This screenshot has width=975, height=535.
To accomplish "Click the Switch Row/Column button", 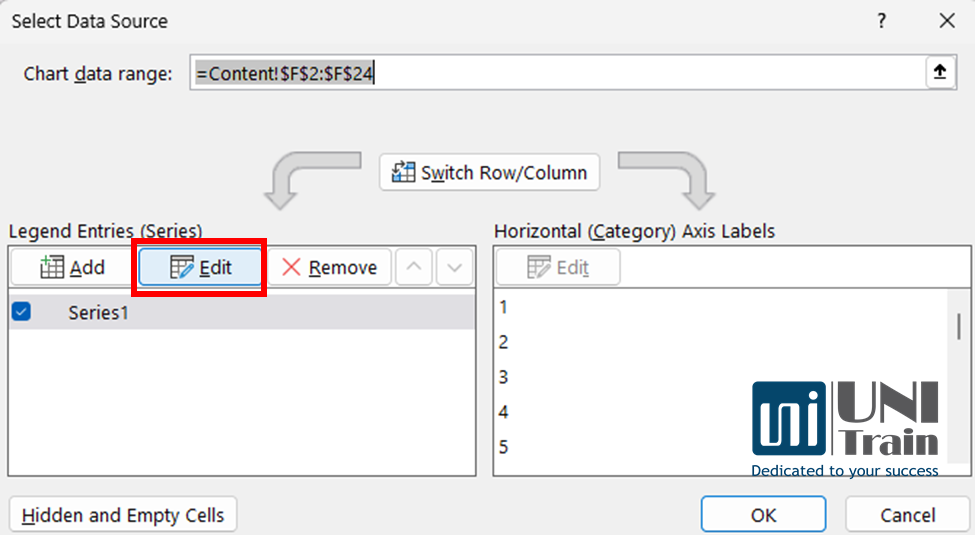I will [x=489, y=172].
